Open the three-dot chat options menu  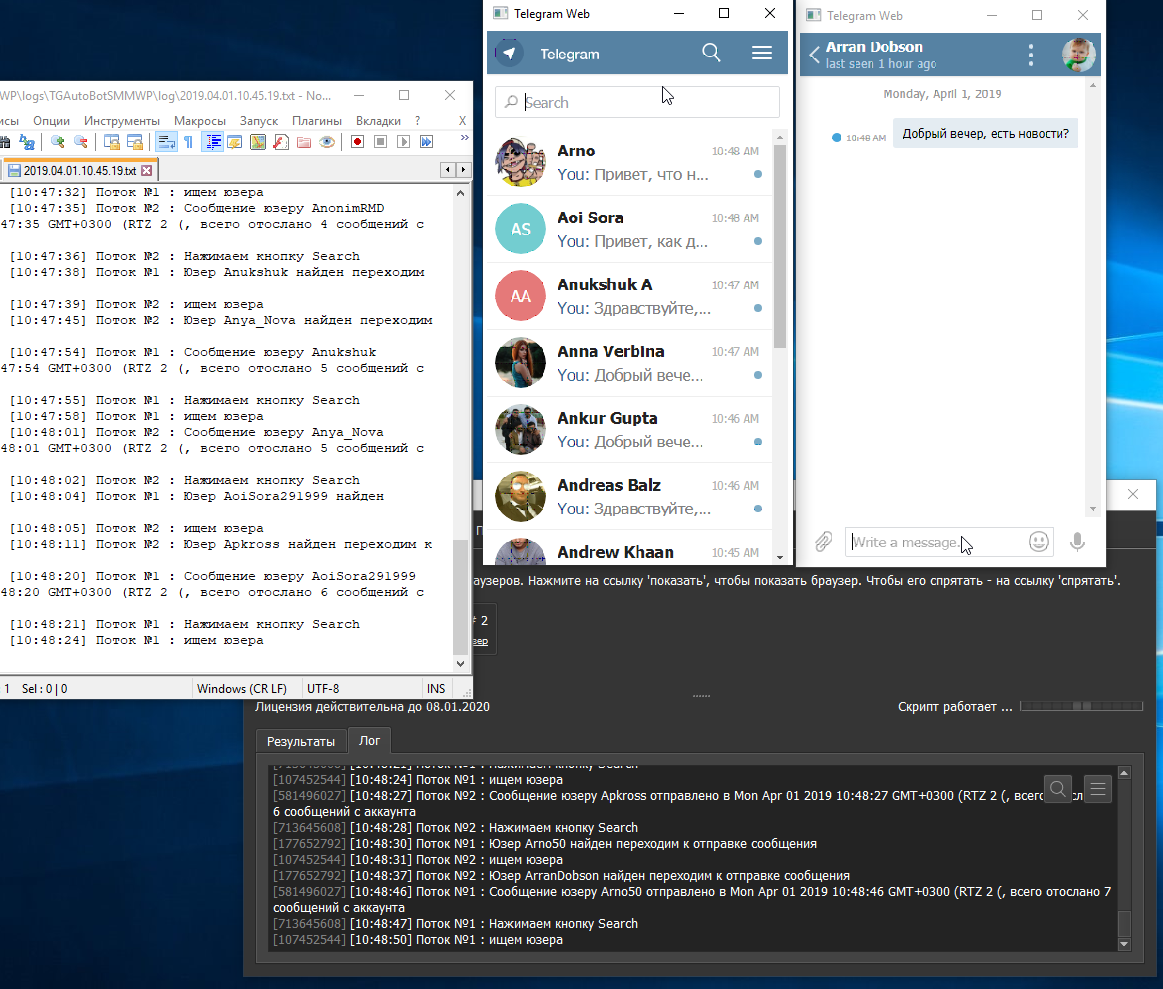coord(1031,55)
